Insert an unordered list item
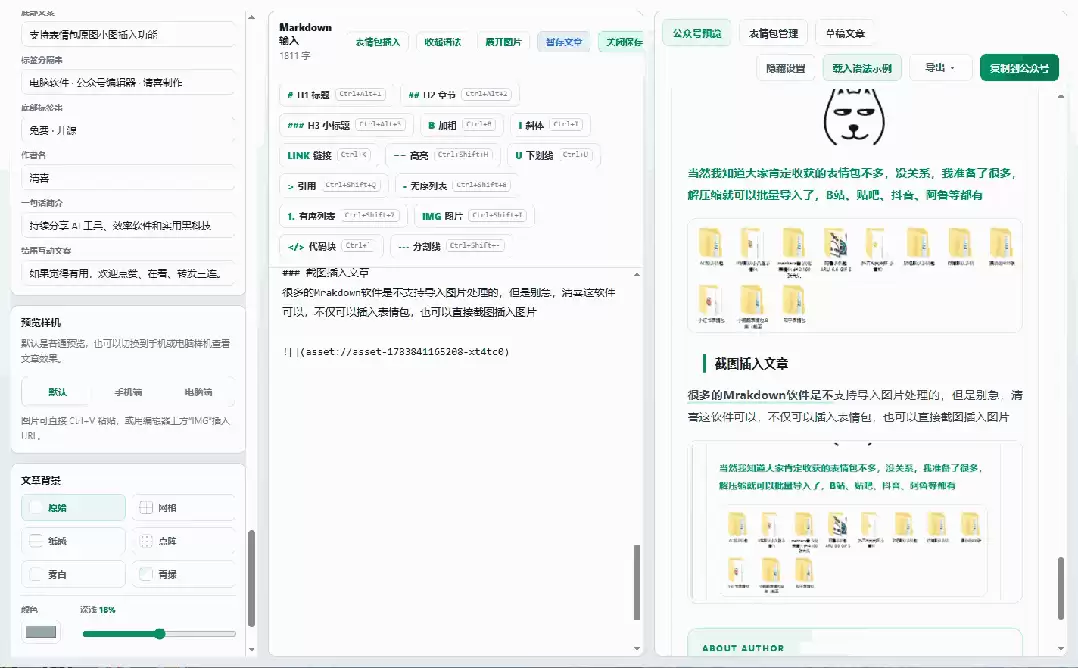 [456, 186]
